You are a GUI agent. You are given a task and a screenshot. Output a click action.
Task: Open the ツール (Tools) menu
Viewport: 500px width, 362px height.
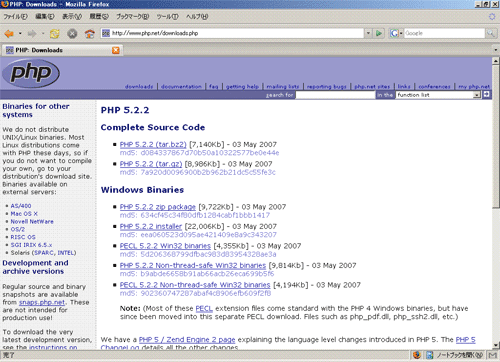[167, 16]
